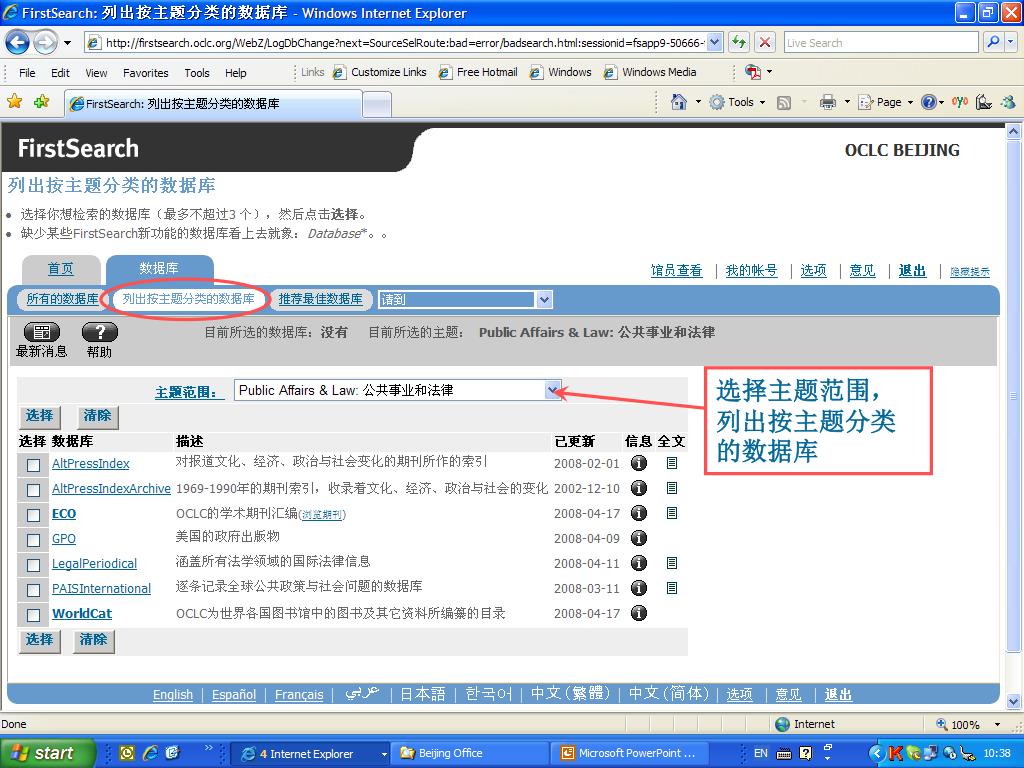Viewport: 1024px width, 768px height.
Task: Switch to the 首页 tab
Action: click(61, 268)
